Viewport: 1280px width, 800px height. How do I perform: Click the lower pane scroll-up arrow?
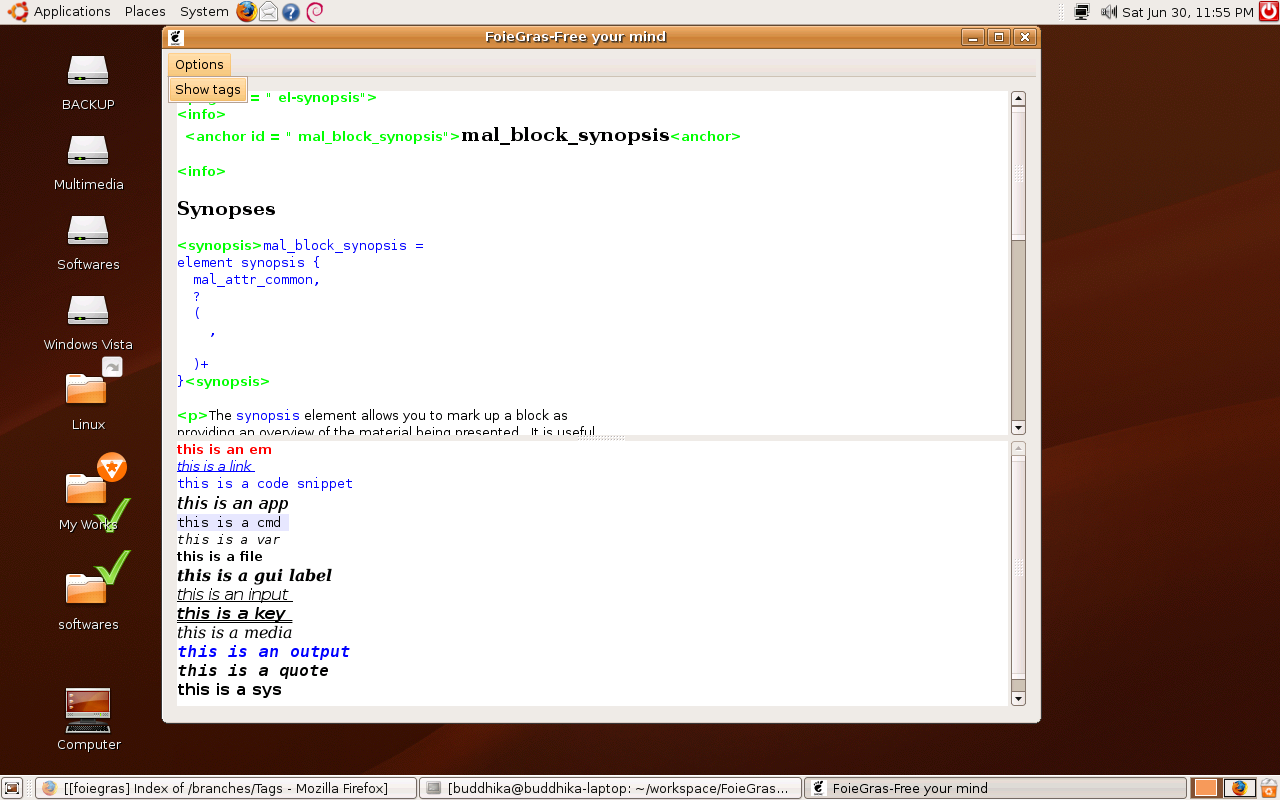point(1018,449)
